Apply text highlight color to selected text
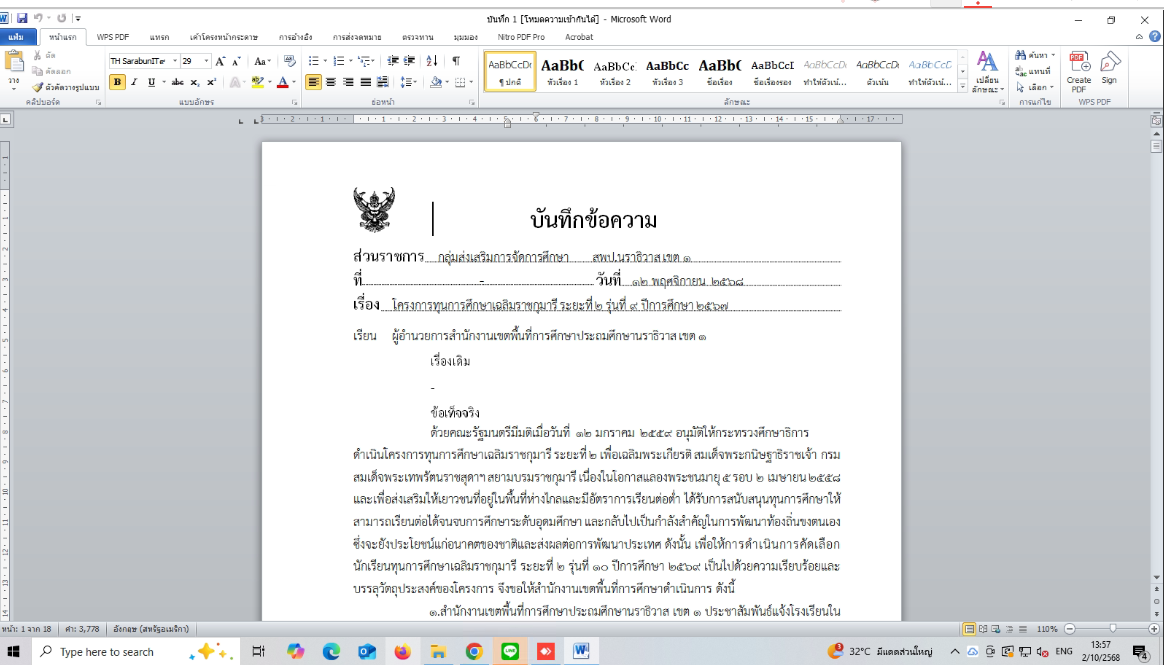 click(257, 80)
